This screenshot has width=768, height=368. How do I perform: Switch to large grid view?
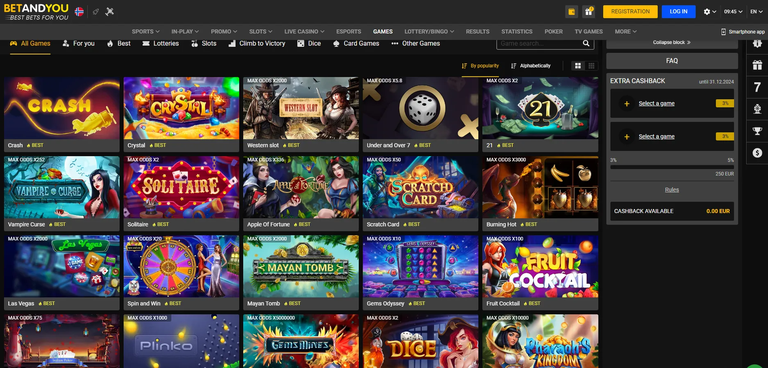[578, 66]
